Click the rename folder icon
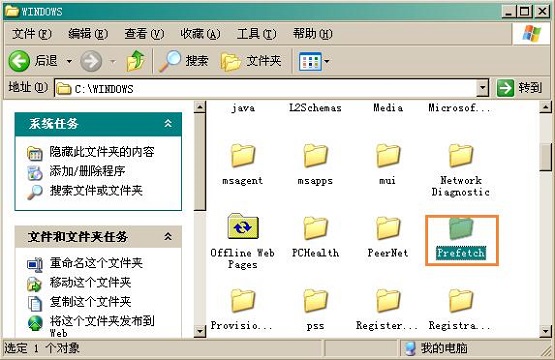This screenshot has width=555, height=360. point(35,264)
